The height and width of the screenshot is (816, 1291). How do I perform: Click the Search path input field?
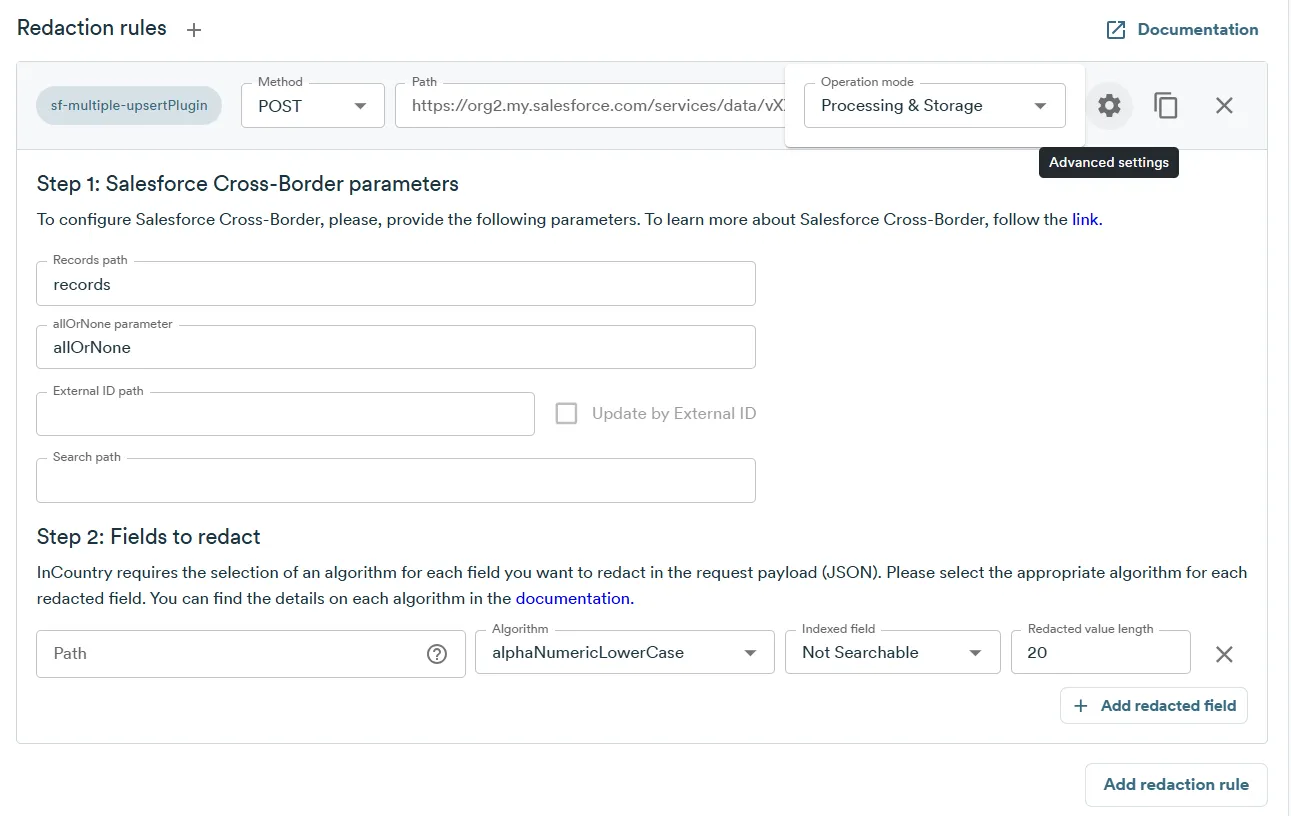point(396,480)
